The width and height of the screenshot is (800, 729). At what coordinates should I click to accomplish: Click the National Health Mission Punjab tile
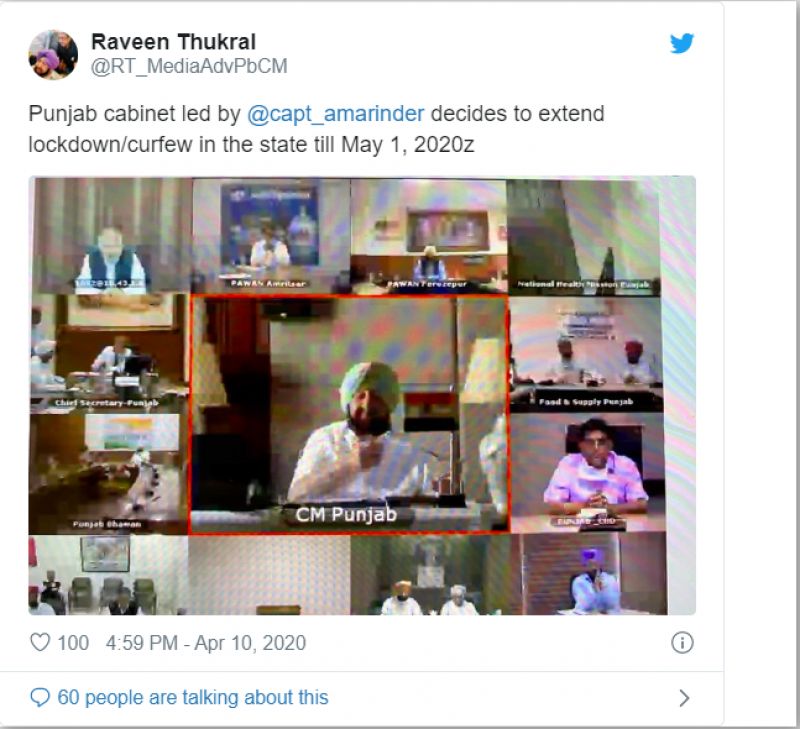coord(583,237)
